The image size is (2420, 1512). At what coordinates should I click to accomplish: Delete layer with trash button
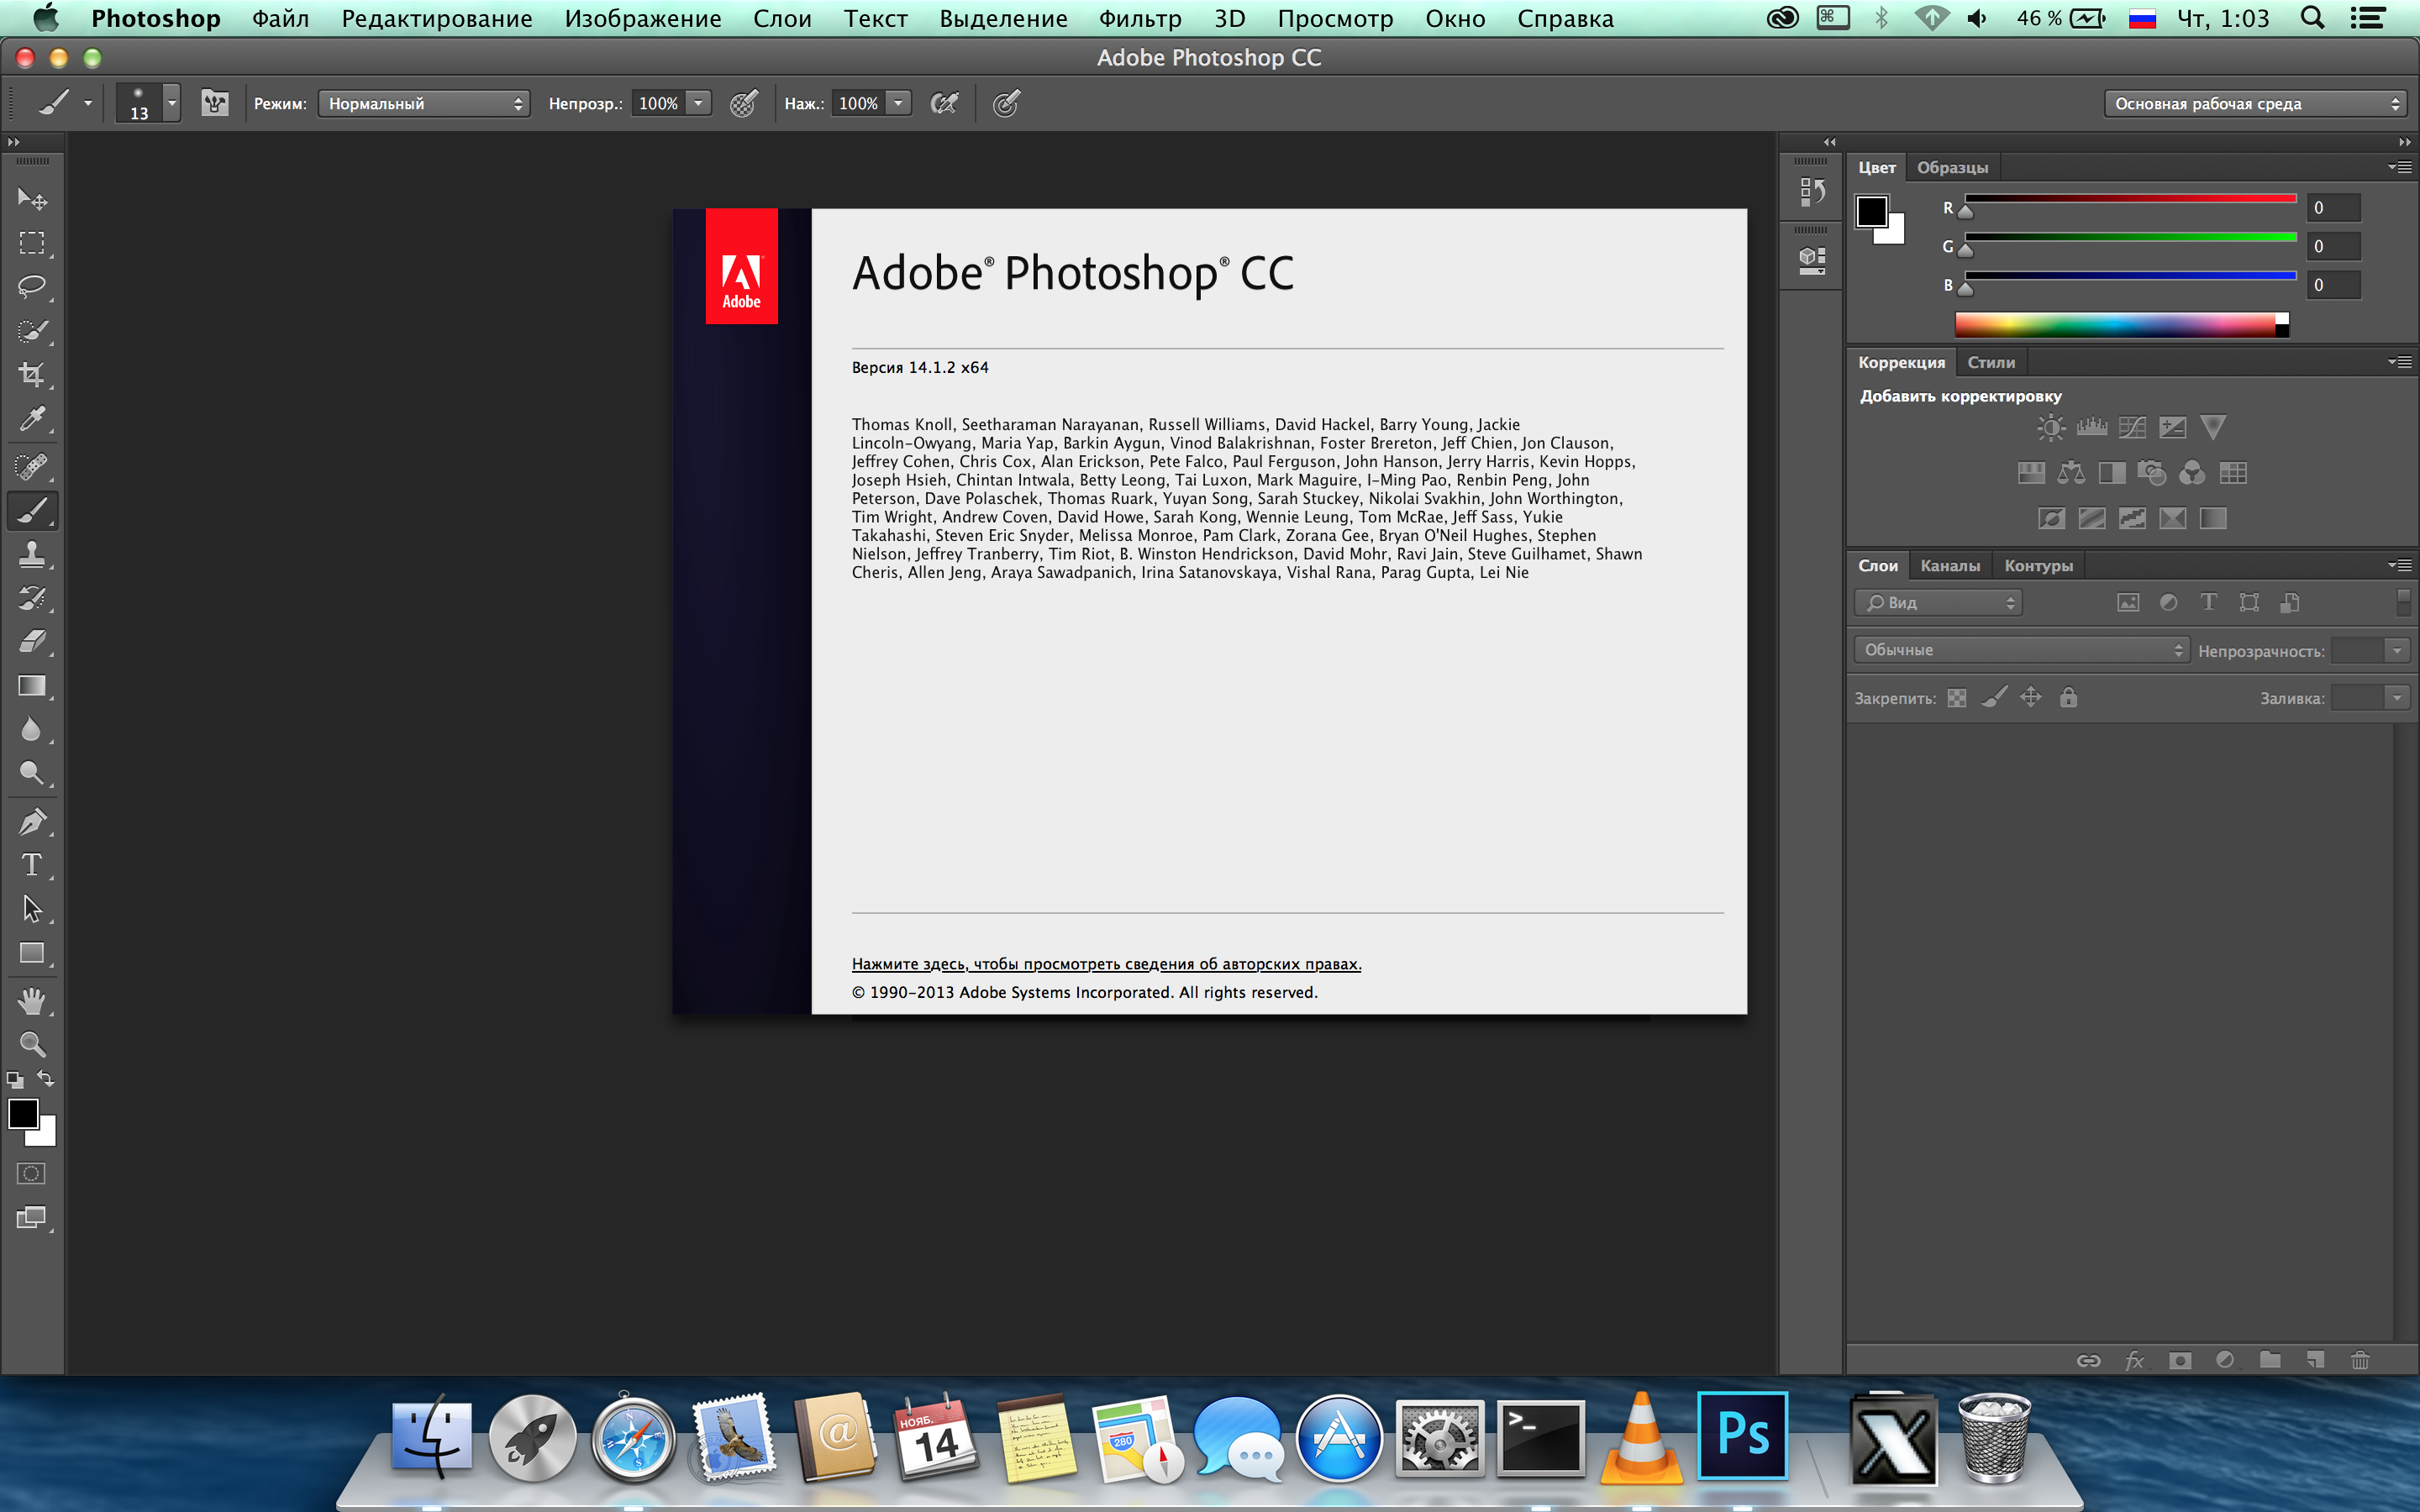(2360, 1360)
